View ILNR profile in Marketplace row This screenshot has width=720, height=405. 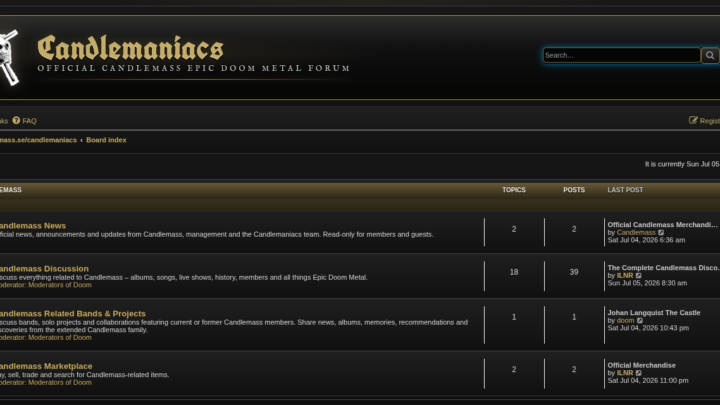tap(624, 373)
